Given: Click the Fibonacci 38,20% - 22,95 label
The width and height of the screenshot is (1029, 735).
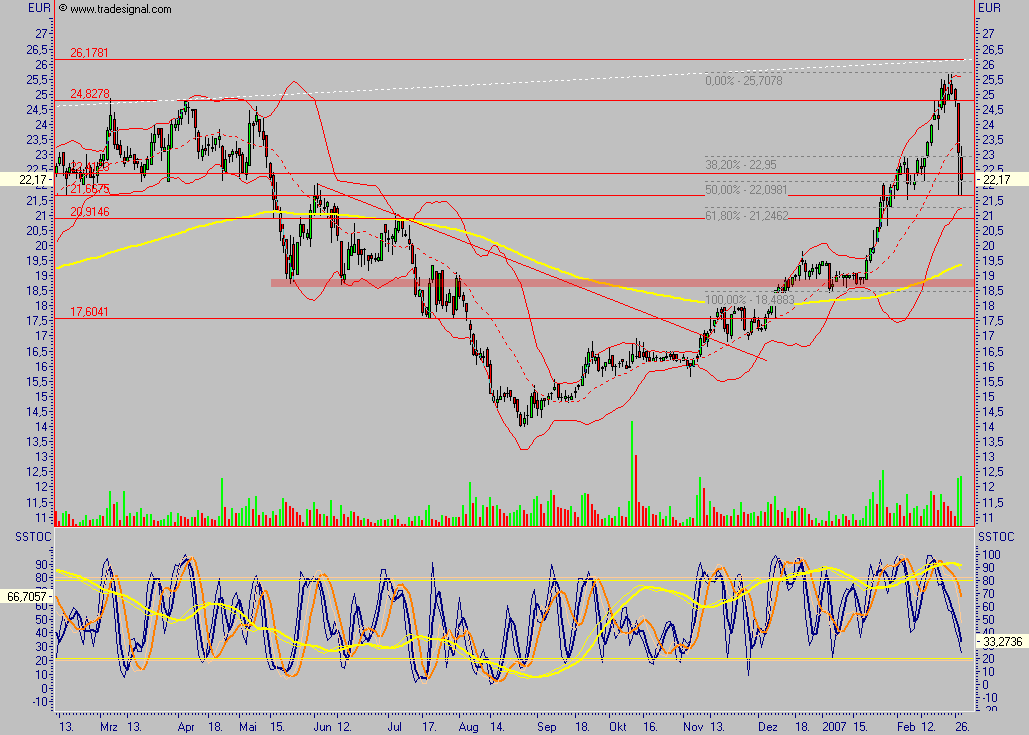Looking at the screenshot, I should coord(740,165).
